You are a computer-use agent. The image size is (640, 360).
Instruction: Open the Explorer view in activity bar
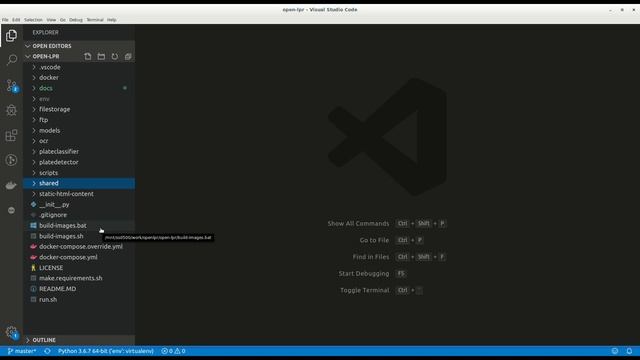pos(11,36)
